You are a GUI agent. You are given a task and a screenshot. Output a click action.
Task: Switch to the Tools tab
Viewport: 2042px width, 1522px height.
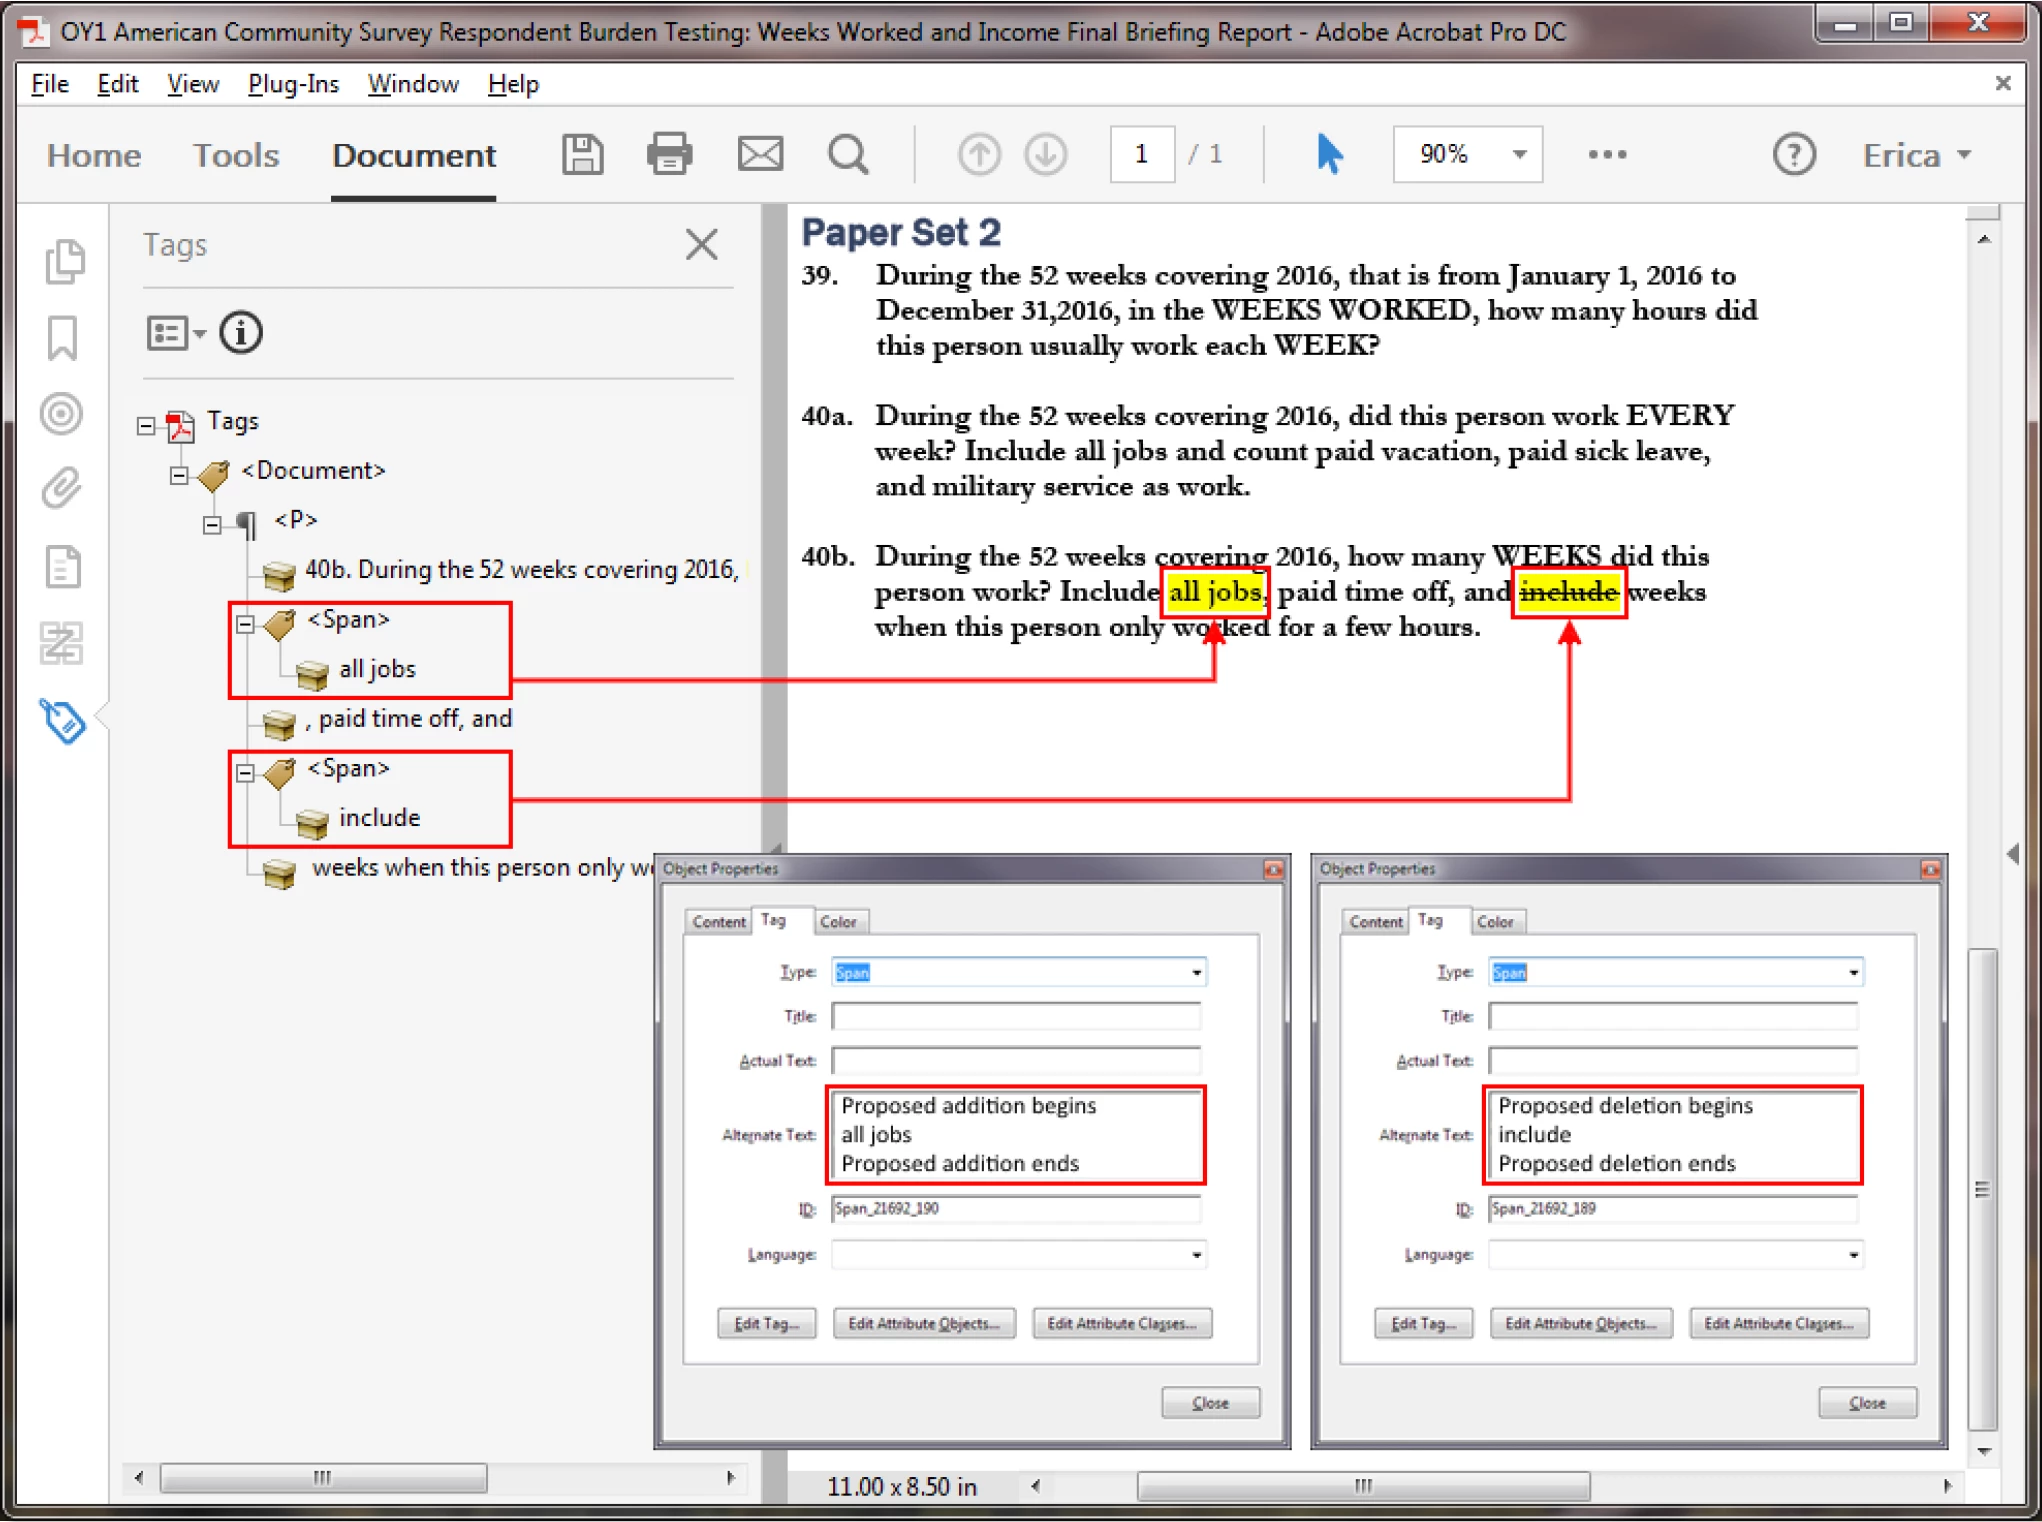[236, 155]
